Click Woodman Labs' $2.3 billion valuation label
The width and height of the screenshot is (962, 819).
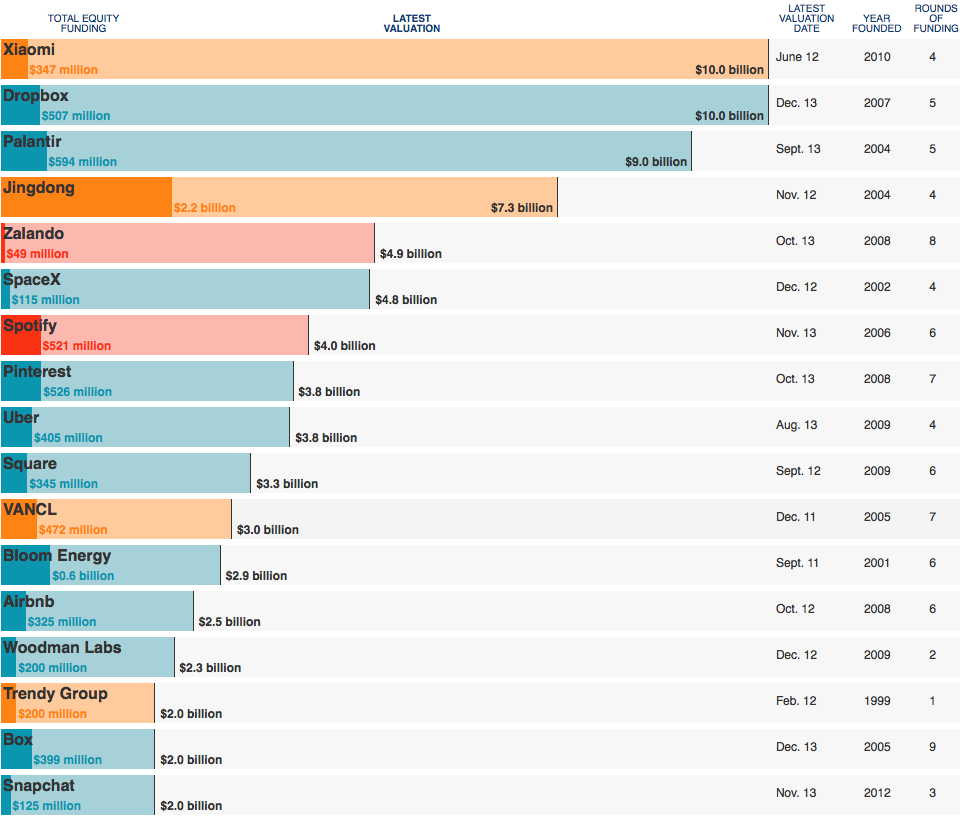[210, 668]
